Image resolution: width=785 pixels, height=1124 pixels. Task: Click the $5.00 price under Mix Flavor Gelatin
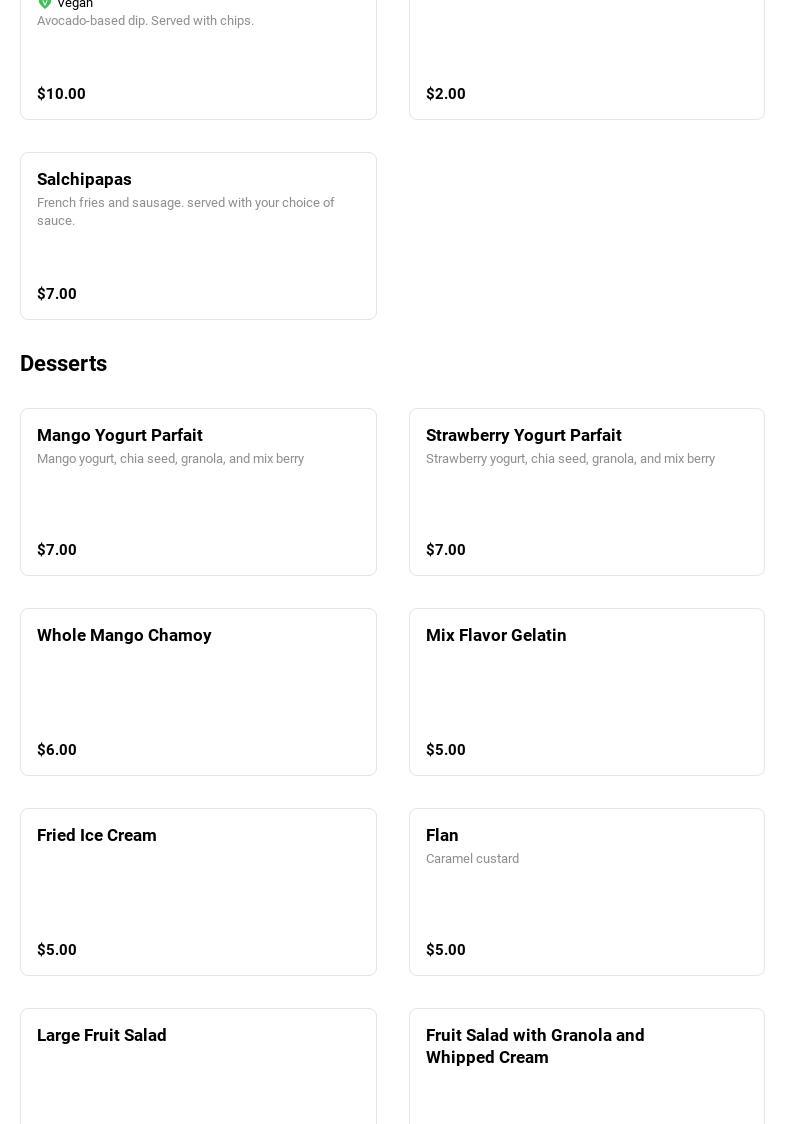[446, 750]
